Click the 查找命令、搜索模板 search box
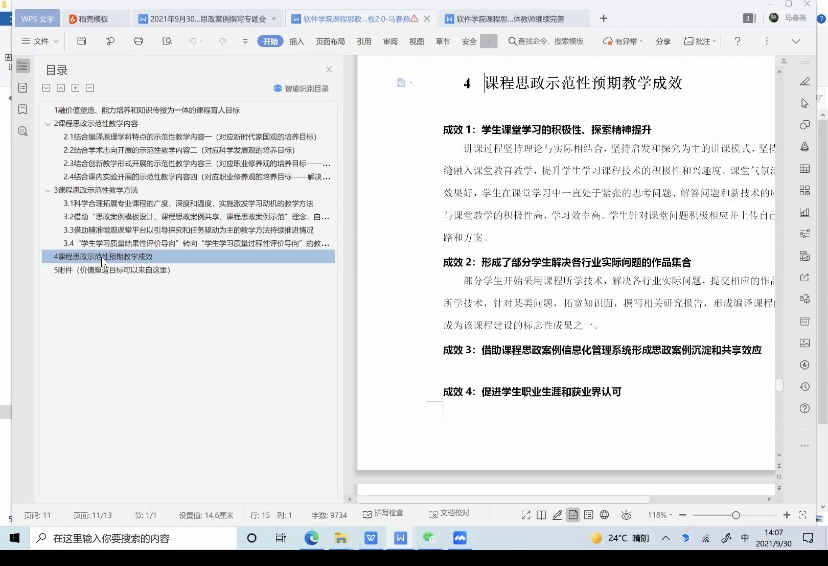This screenshot has height=566, width=828. tap(545, 41)
